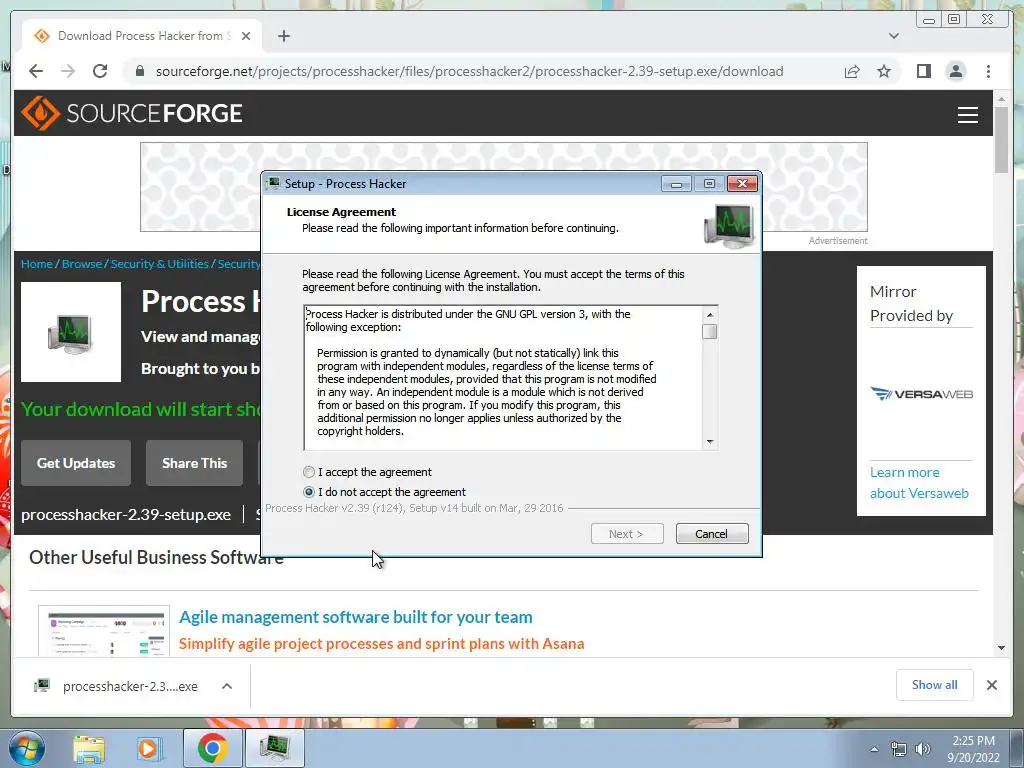This screenshot has height=768, width=1024.
Task: Click the processhacker-2.39-setup.exe filename text
Action: coord(126,515)
